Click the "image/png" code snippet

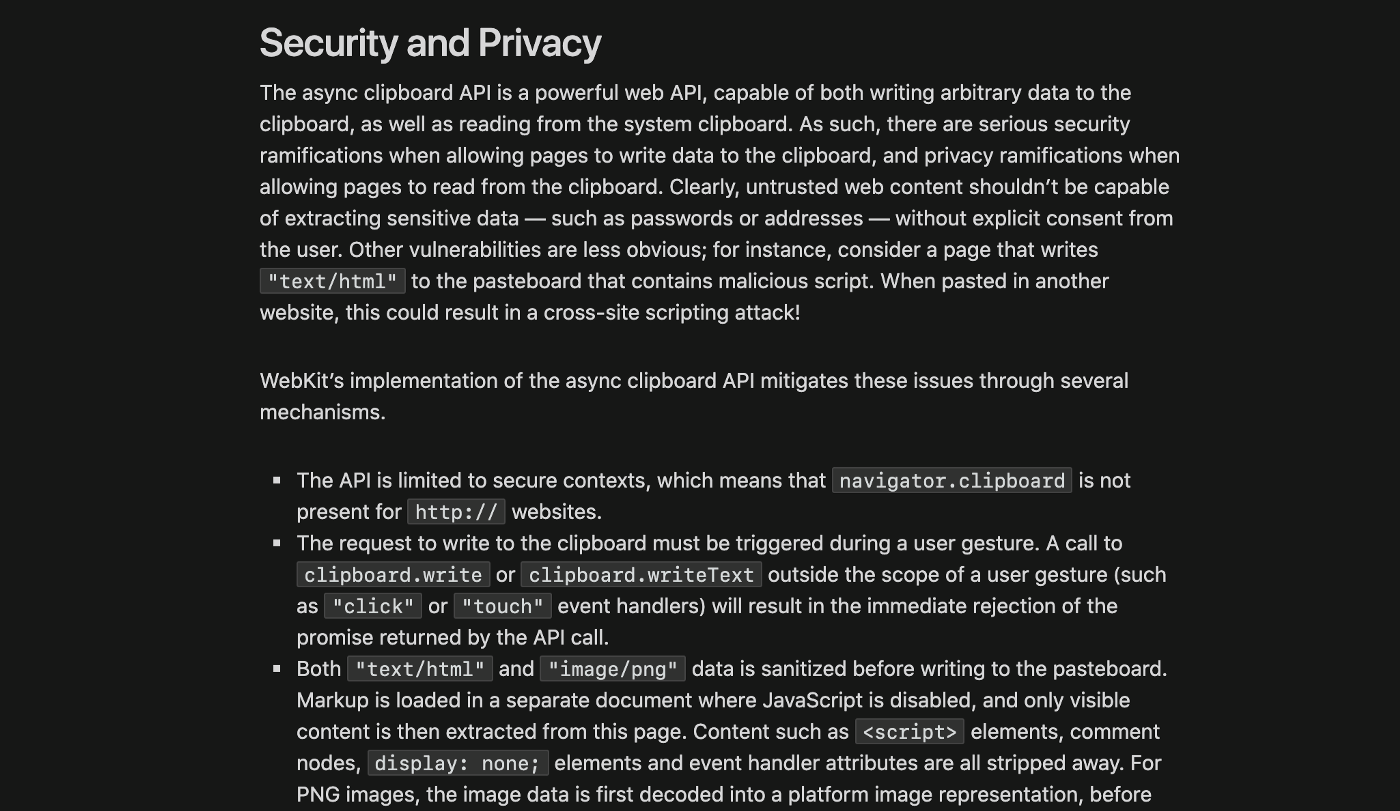tap(613, 669)
